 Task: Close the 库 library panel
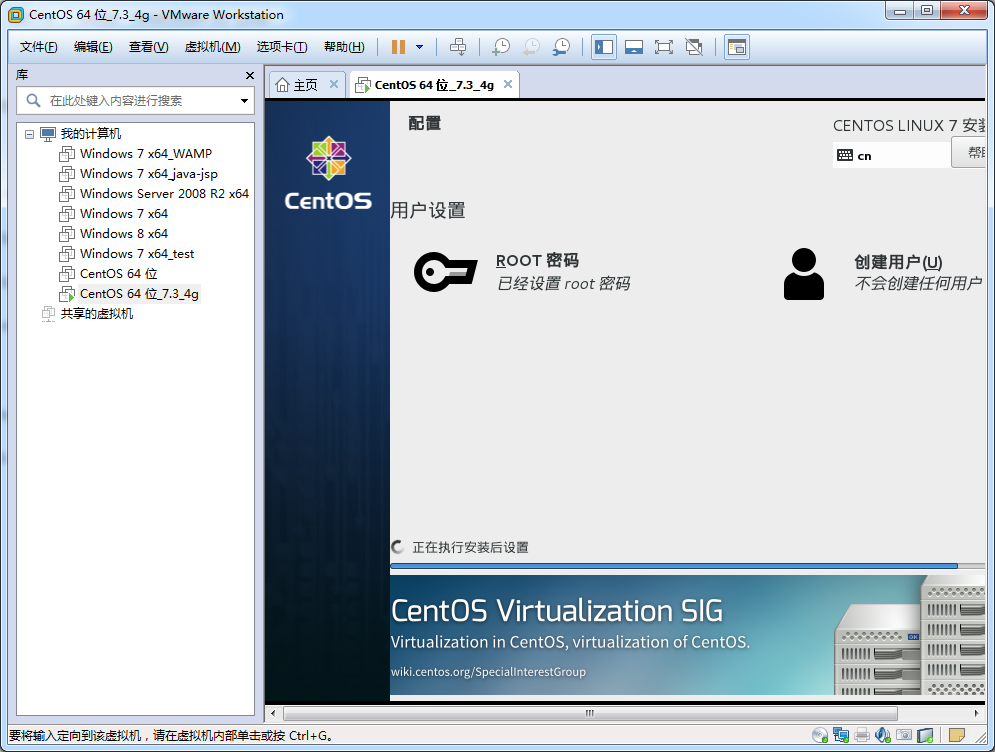(249, 76)
